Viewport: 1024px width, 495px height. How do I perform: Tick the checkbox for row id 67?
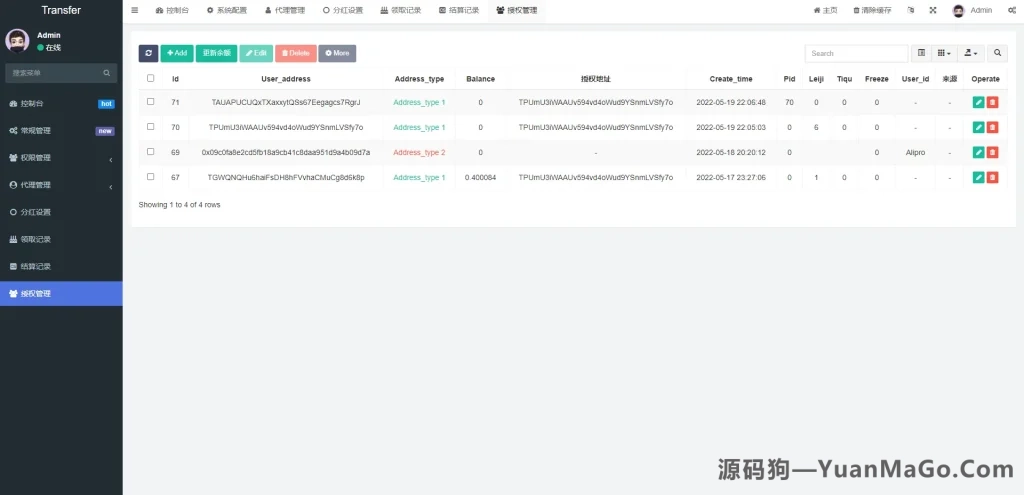click(x=150, y=176)
